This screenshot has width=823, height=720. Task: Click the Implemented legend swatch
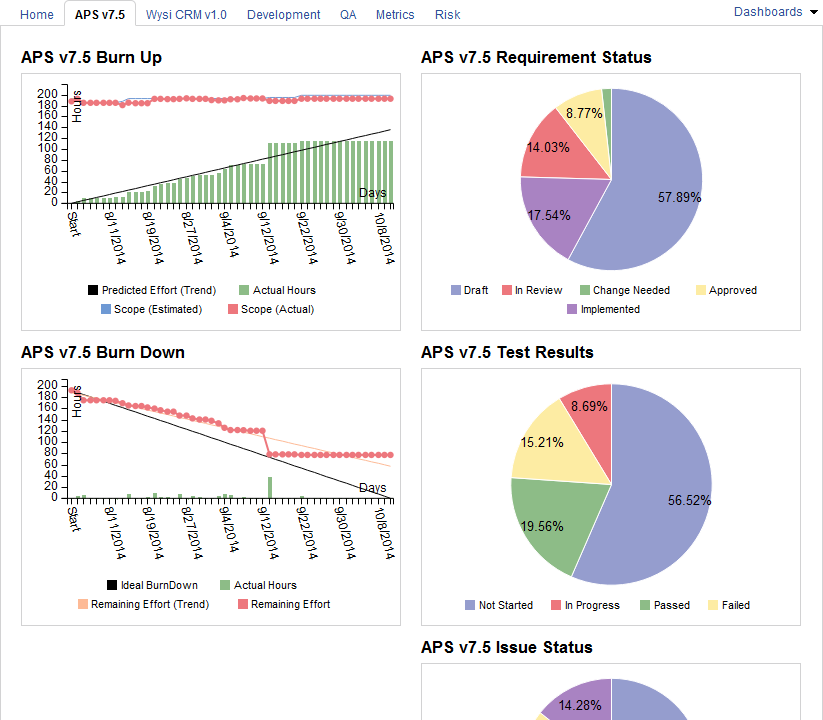coord(573,310)
